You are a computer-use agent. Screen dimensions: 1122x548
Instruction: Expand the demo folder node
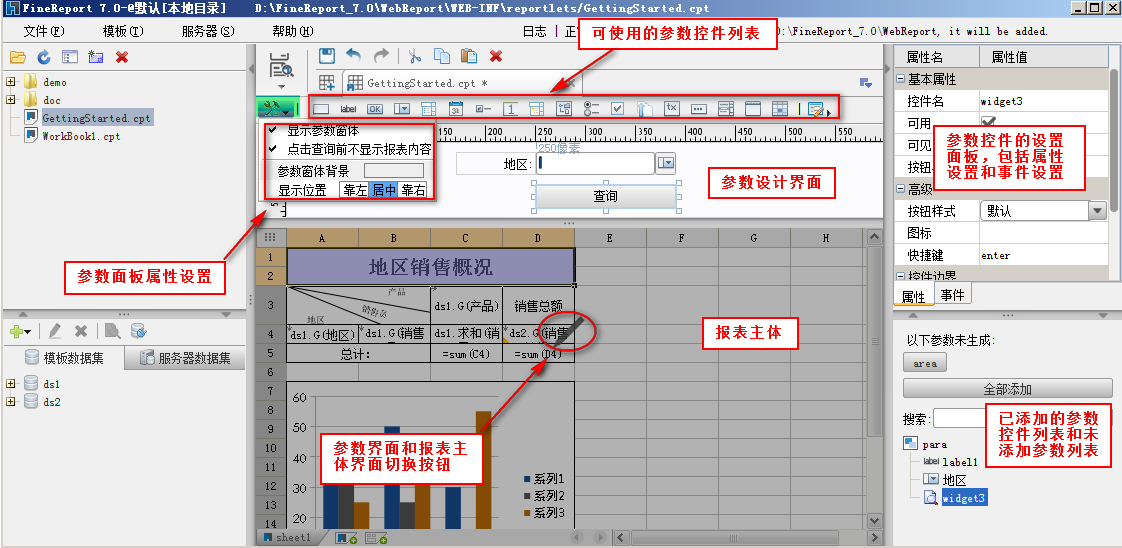[11, 82]
